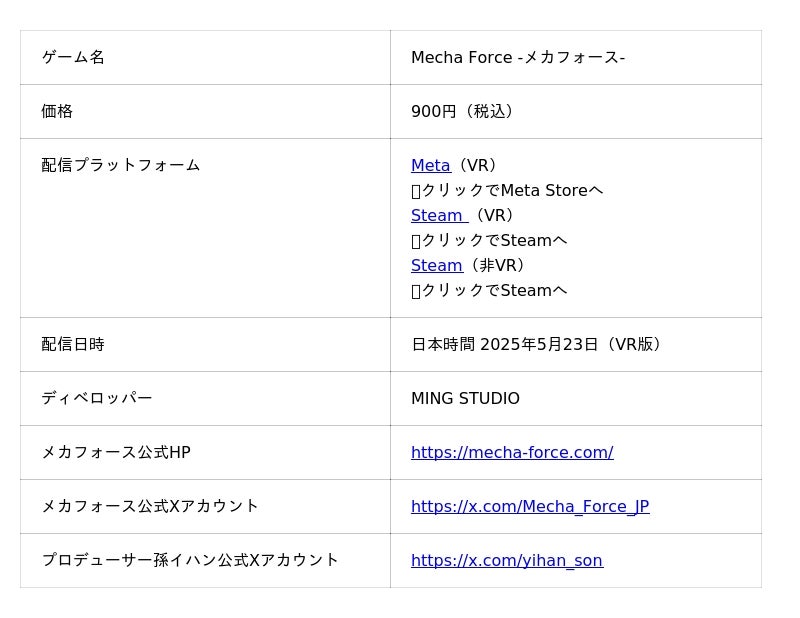Viewport: 800px width, 618px height.
Task: Open the Mecha_Force_JP X account link
Action: pos(530,507)
